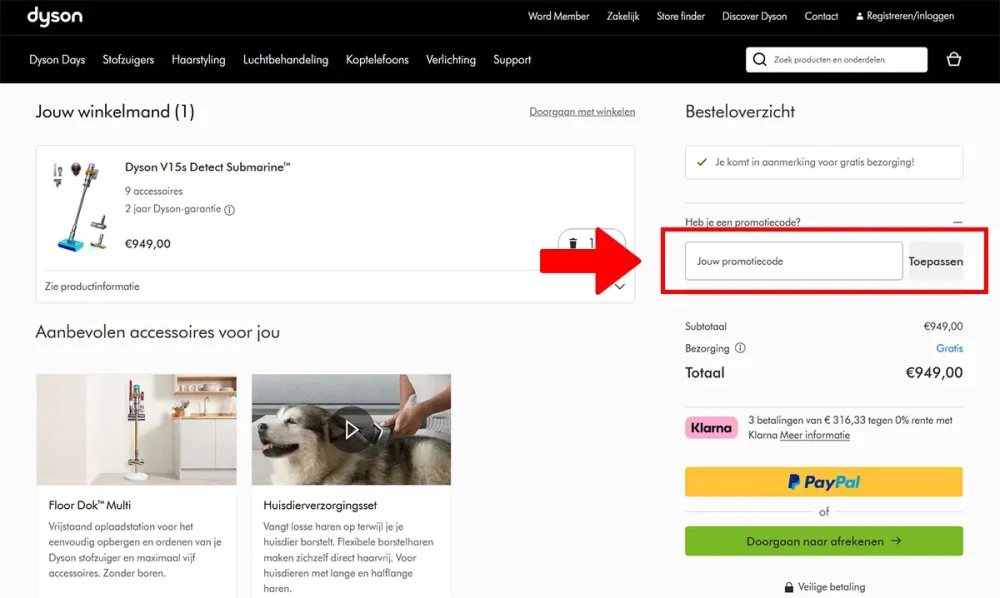Click the Klarna logo badge
Viewport: 1000px width, 598px height.
point(712,428)
